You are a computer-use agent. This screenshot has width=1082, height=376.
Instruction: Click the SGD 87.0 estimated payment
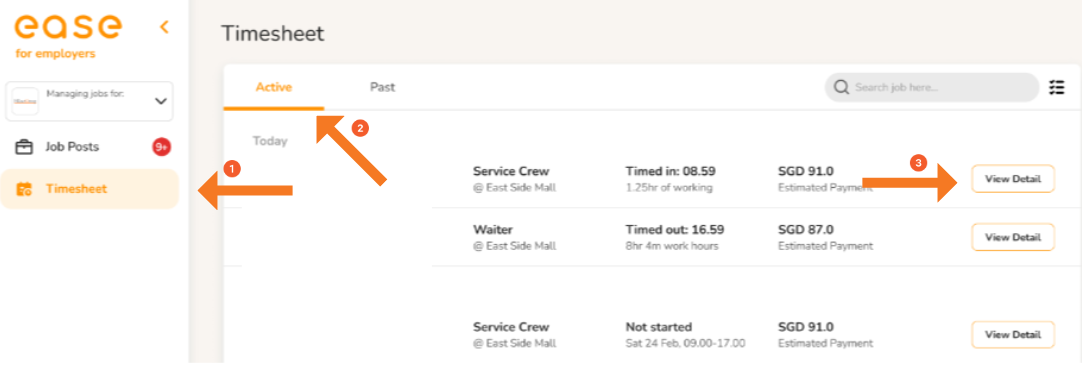click(805, 230)
